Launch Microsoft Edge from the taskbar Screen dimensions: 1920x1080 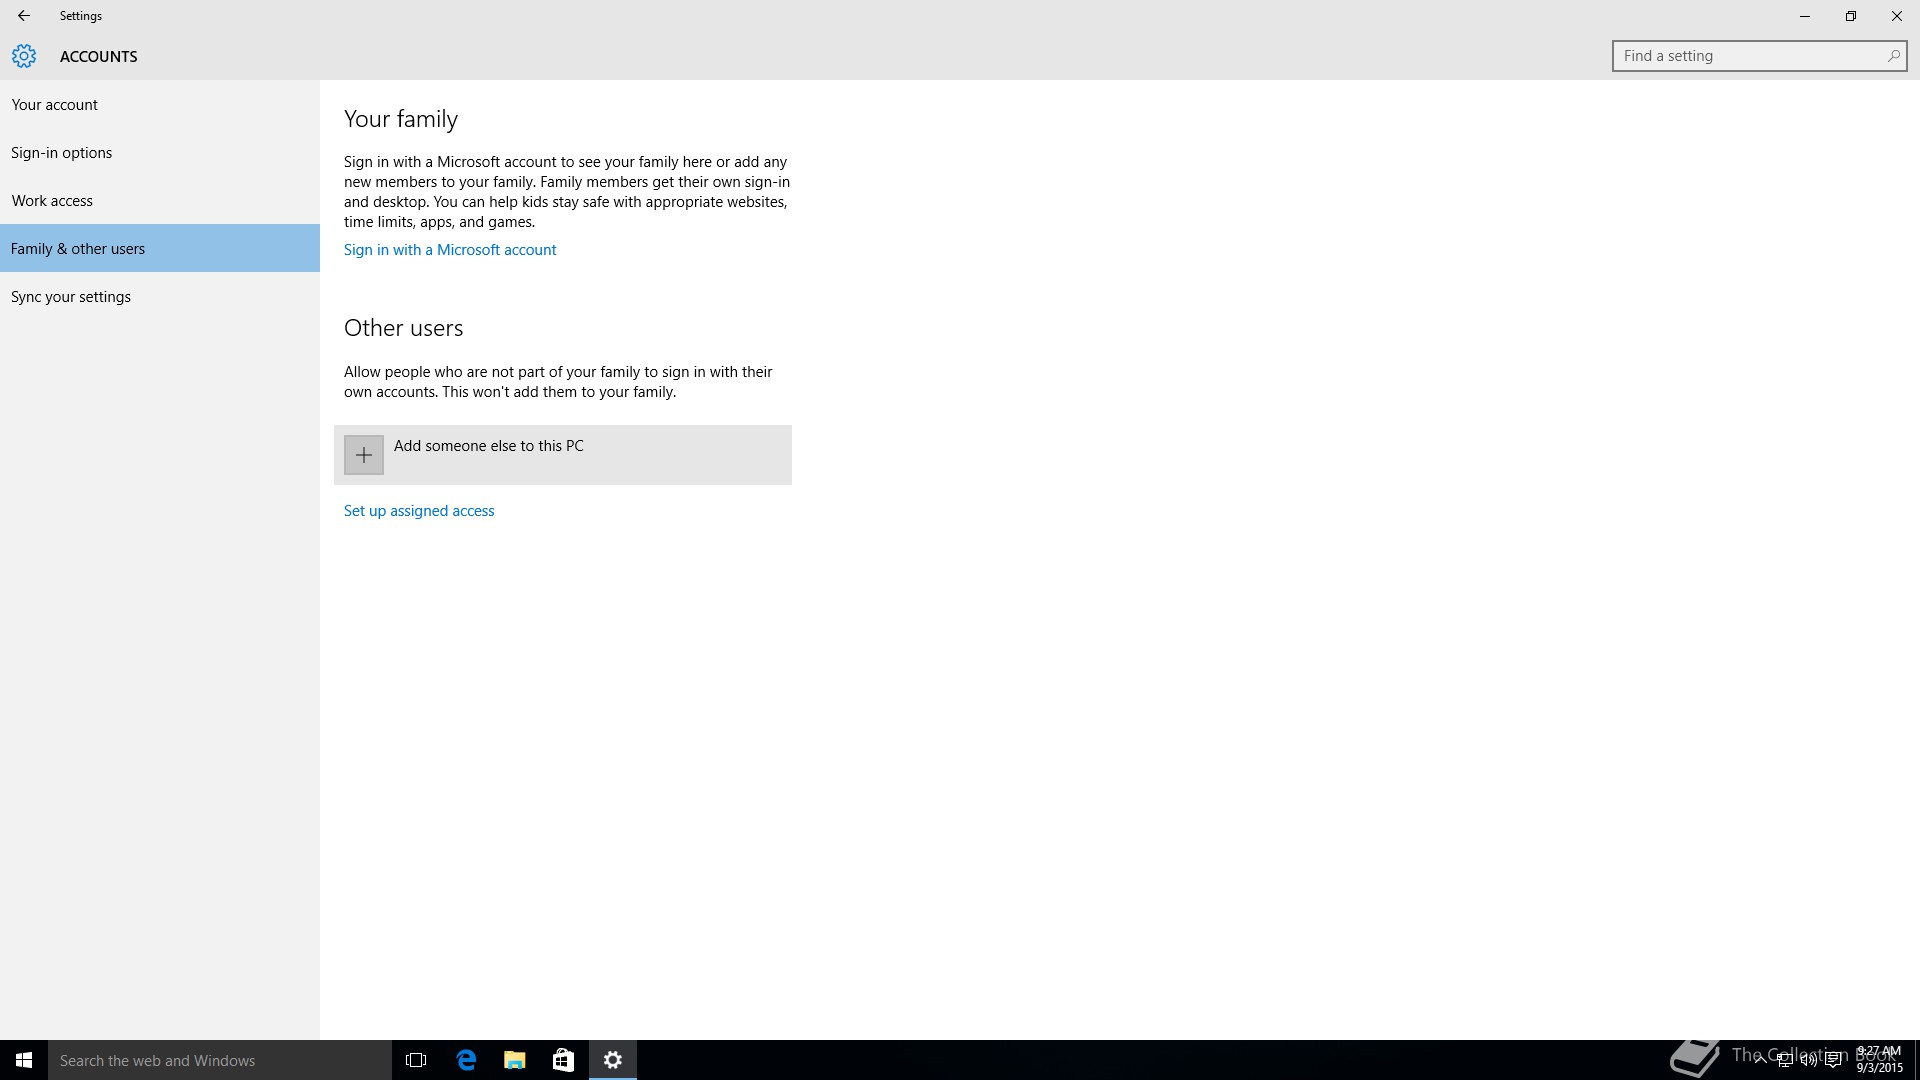tap(466, 1060)
